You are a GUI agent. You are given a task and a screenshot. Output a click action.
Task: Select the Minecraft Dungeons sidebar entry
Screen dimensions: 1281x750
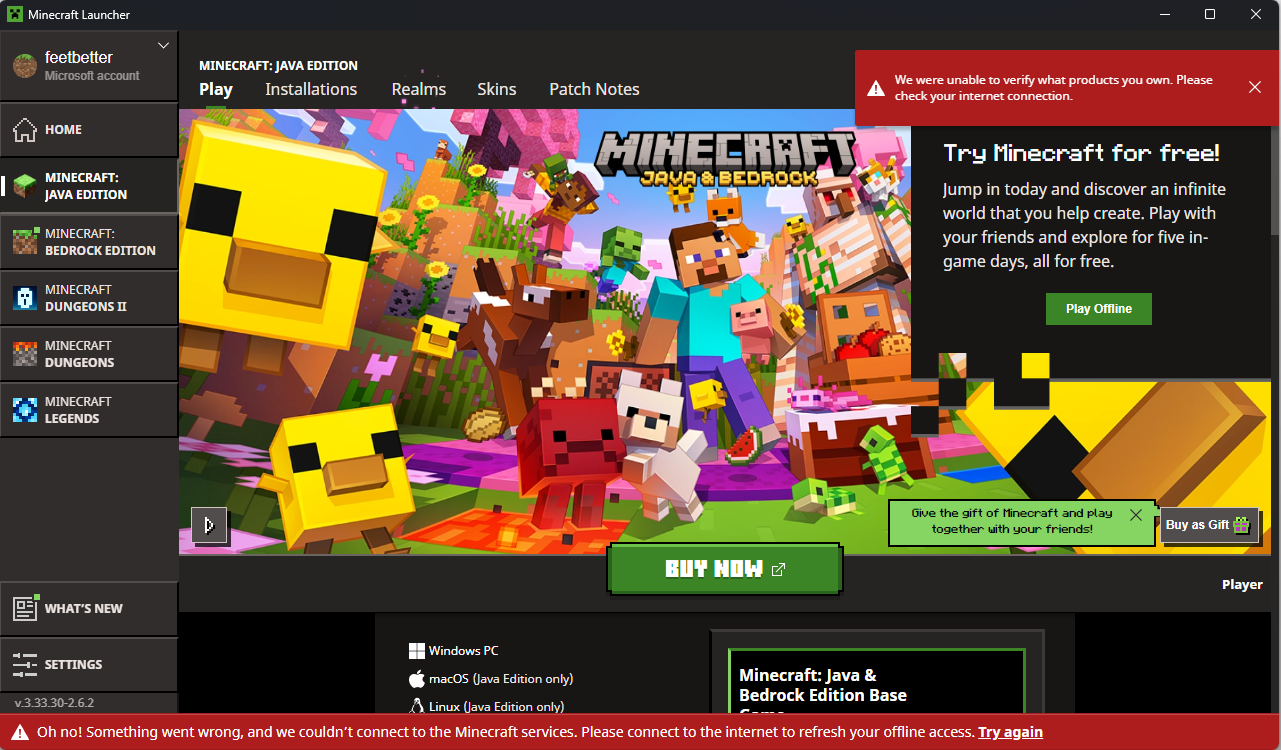pos(89,354)
